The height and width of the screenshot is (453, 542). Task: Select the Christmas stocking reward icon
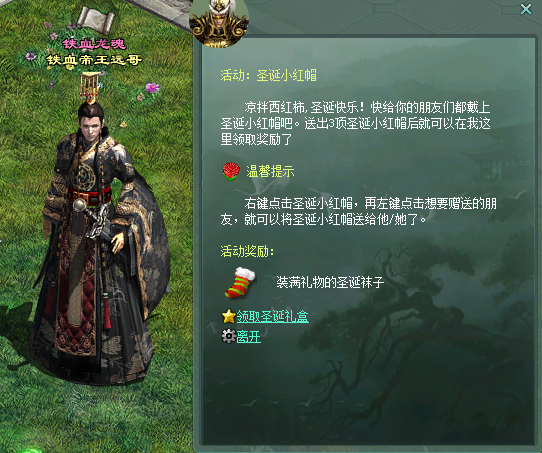[x=241, y=283]
